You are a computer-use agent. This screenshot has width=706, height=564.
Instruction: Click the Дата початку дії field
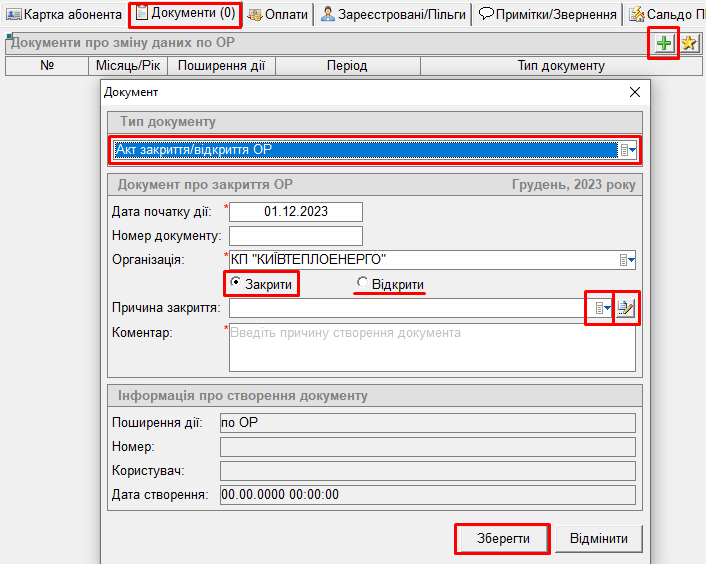295,212
